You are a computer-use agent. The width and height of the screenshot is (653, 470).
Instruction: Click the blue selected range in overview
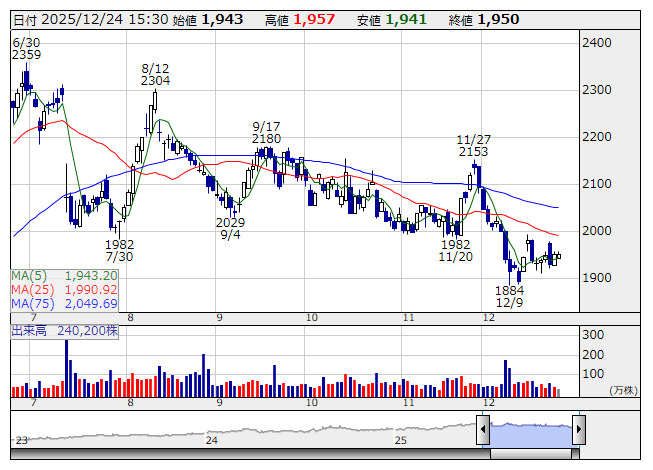click(x=530, y=430)
